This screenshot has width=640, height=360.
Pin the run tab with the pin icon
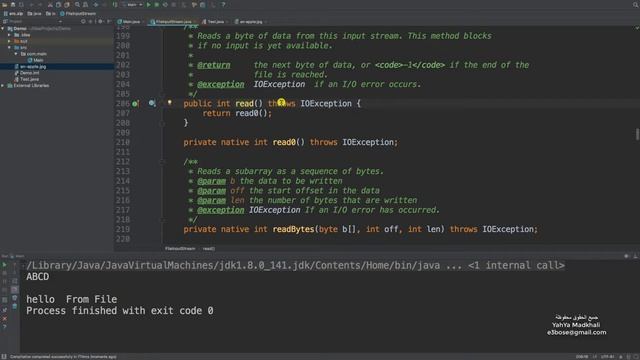pos(4,310)
